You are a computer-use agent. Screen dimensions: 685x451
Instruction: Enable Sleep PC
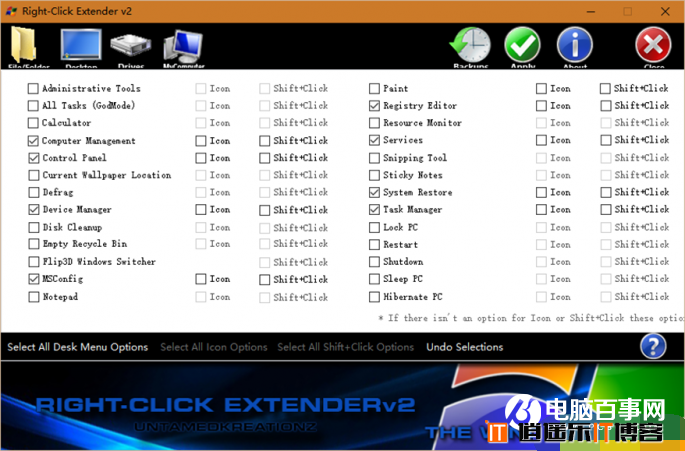[374, 279]
